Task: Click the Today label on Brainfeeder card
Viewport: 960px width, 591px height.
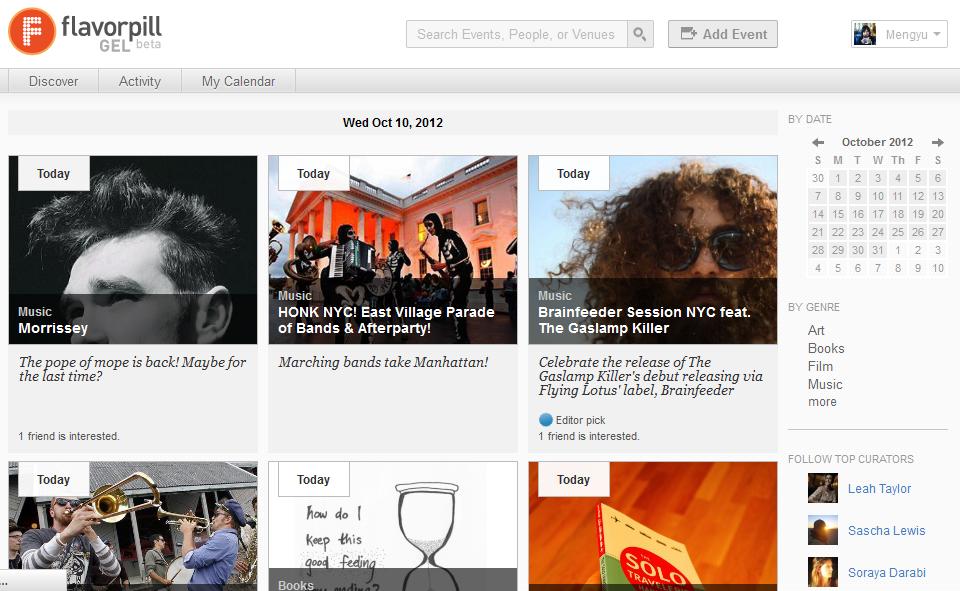Action: [x=574, y=173]
